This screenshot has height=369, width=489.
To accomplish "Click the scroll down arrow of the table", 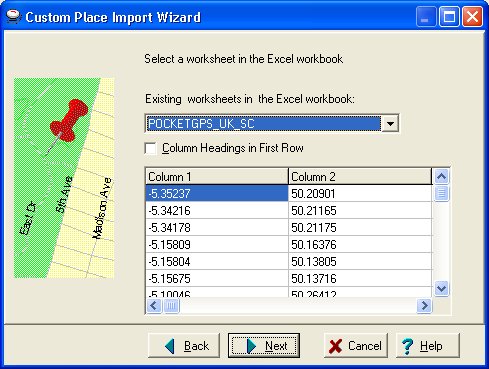I will (x=441, y=288).
